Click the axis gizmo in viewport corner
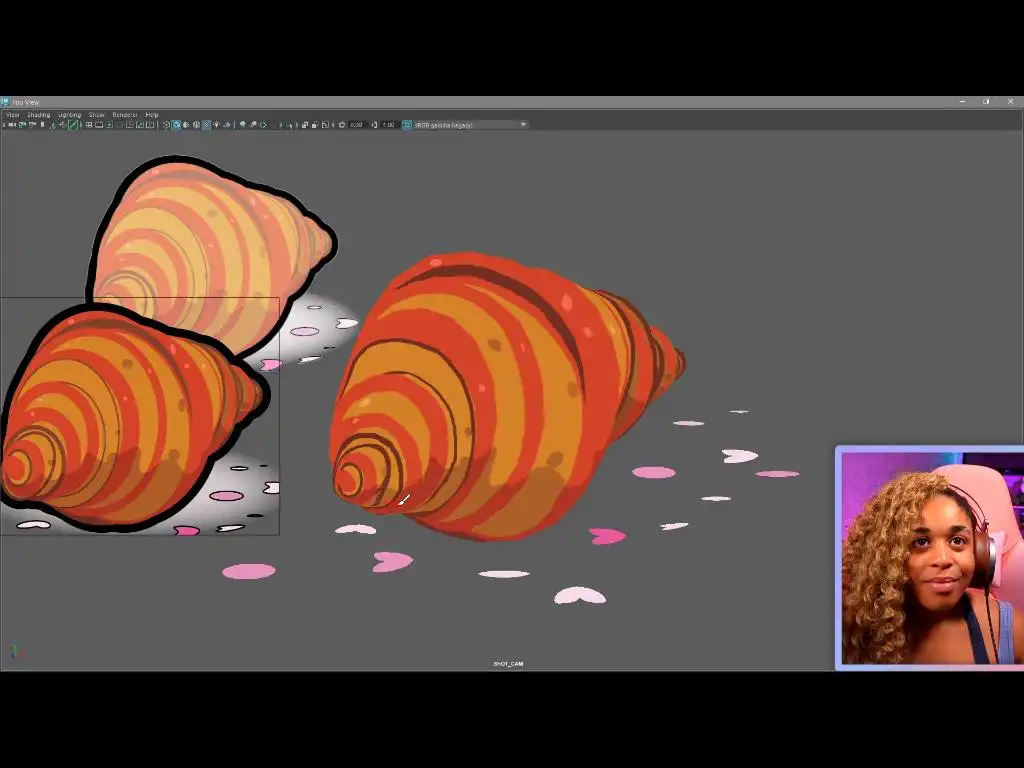 coord(16,652)
